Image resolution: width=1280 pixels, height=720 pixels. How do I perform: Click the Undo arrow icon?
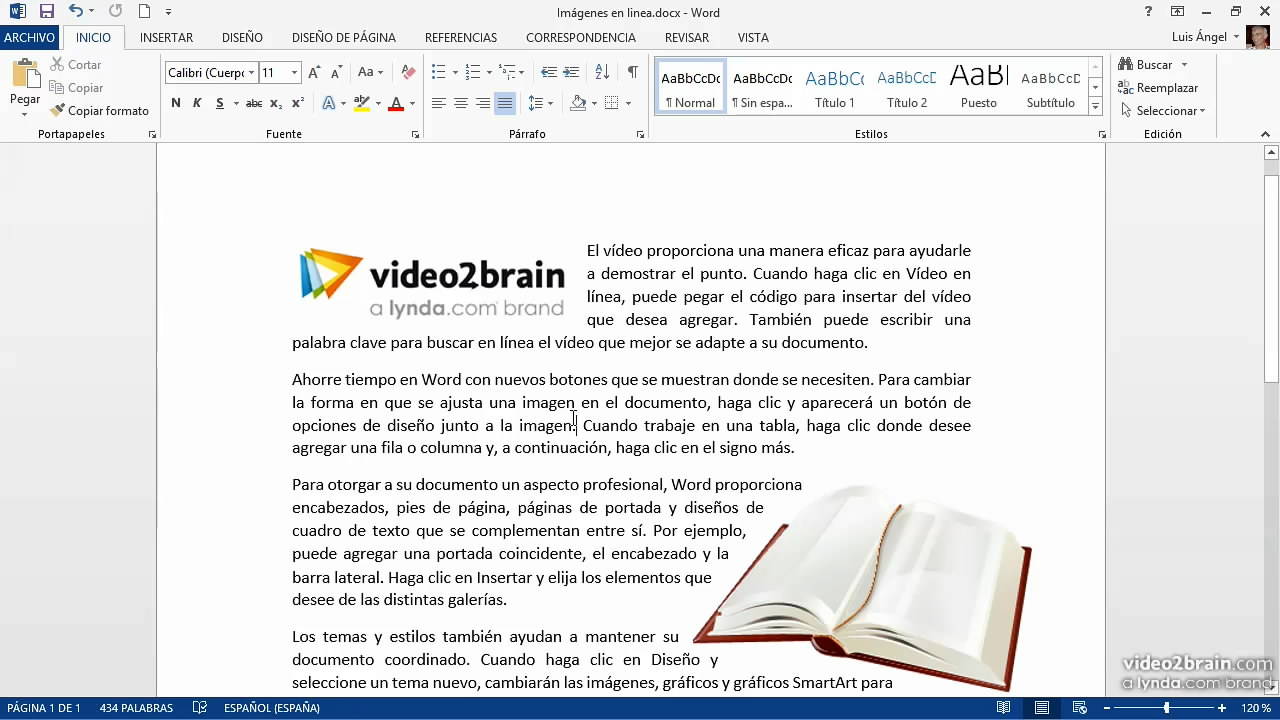click(75, 12)
